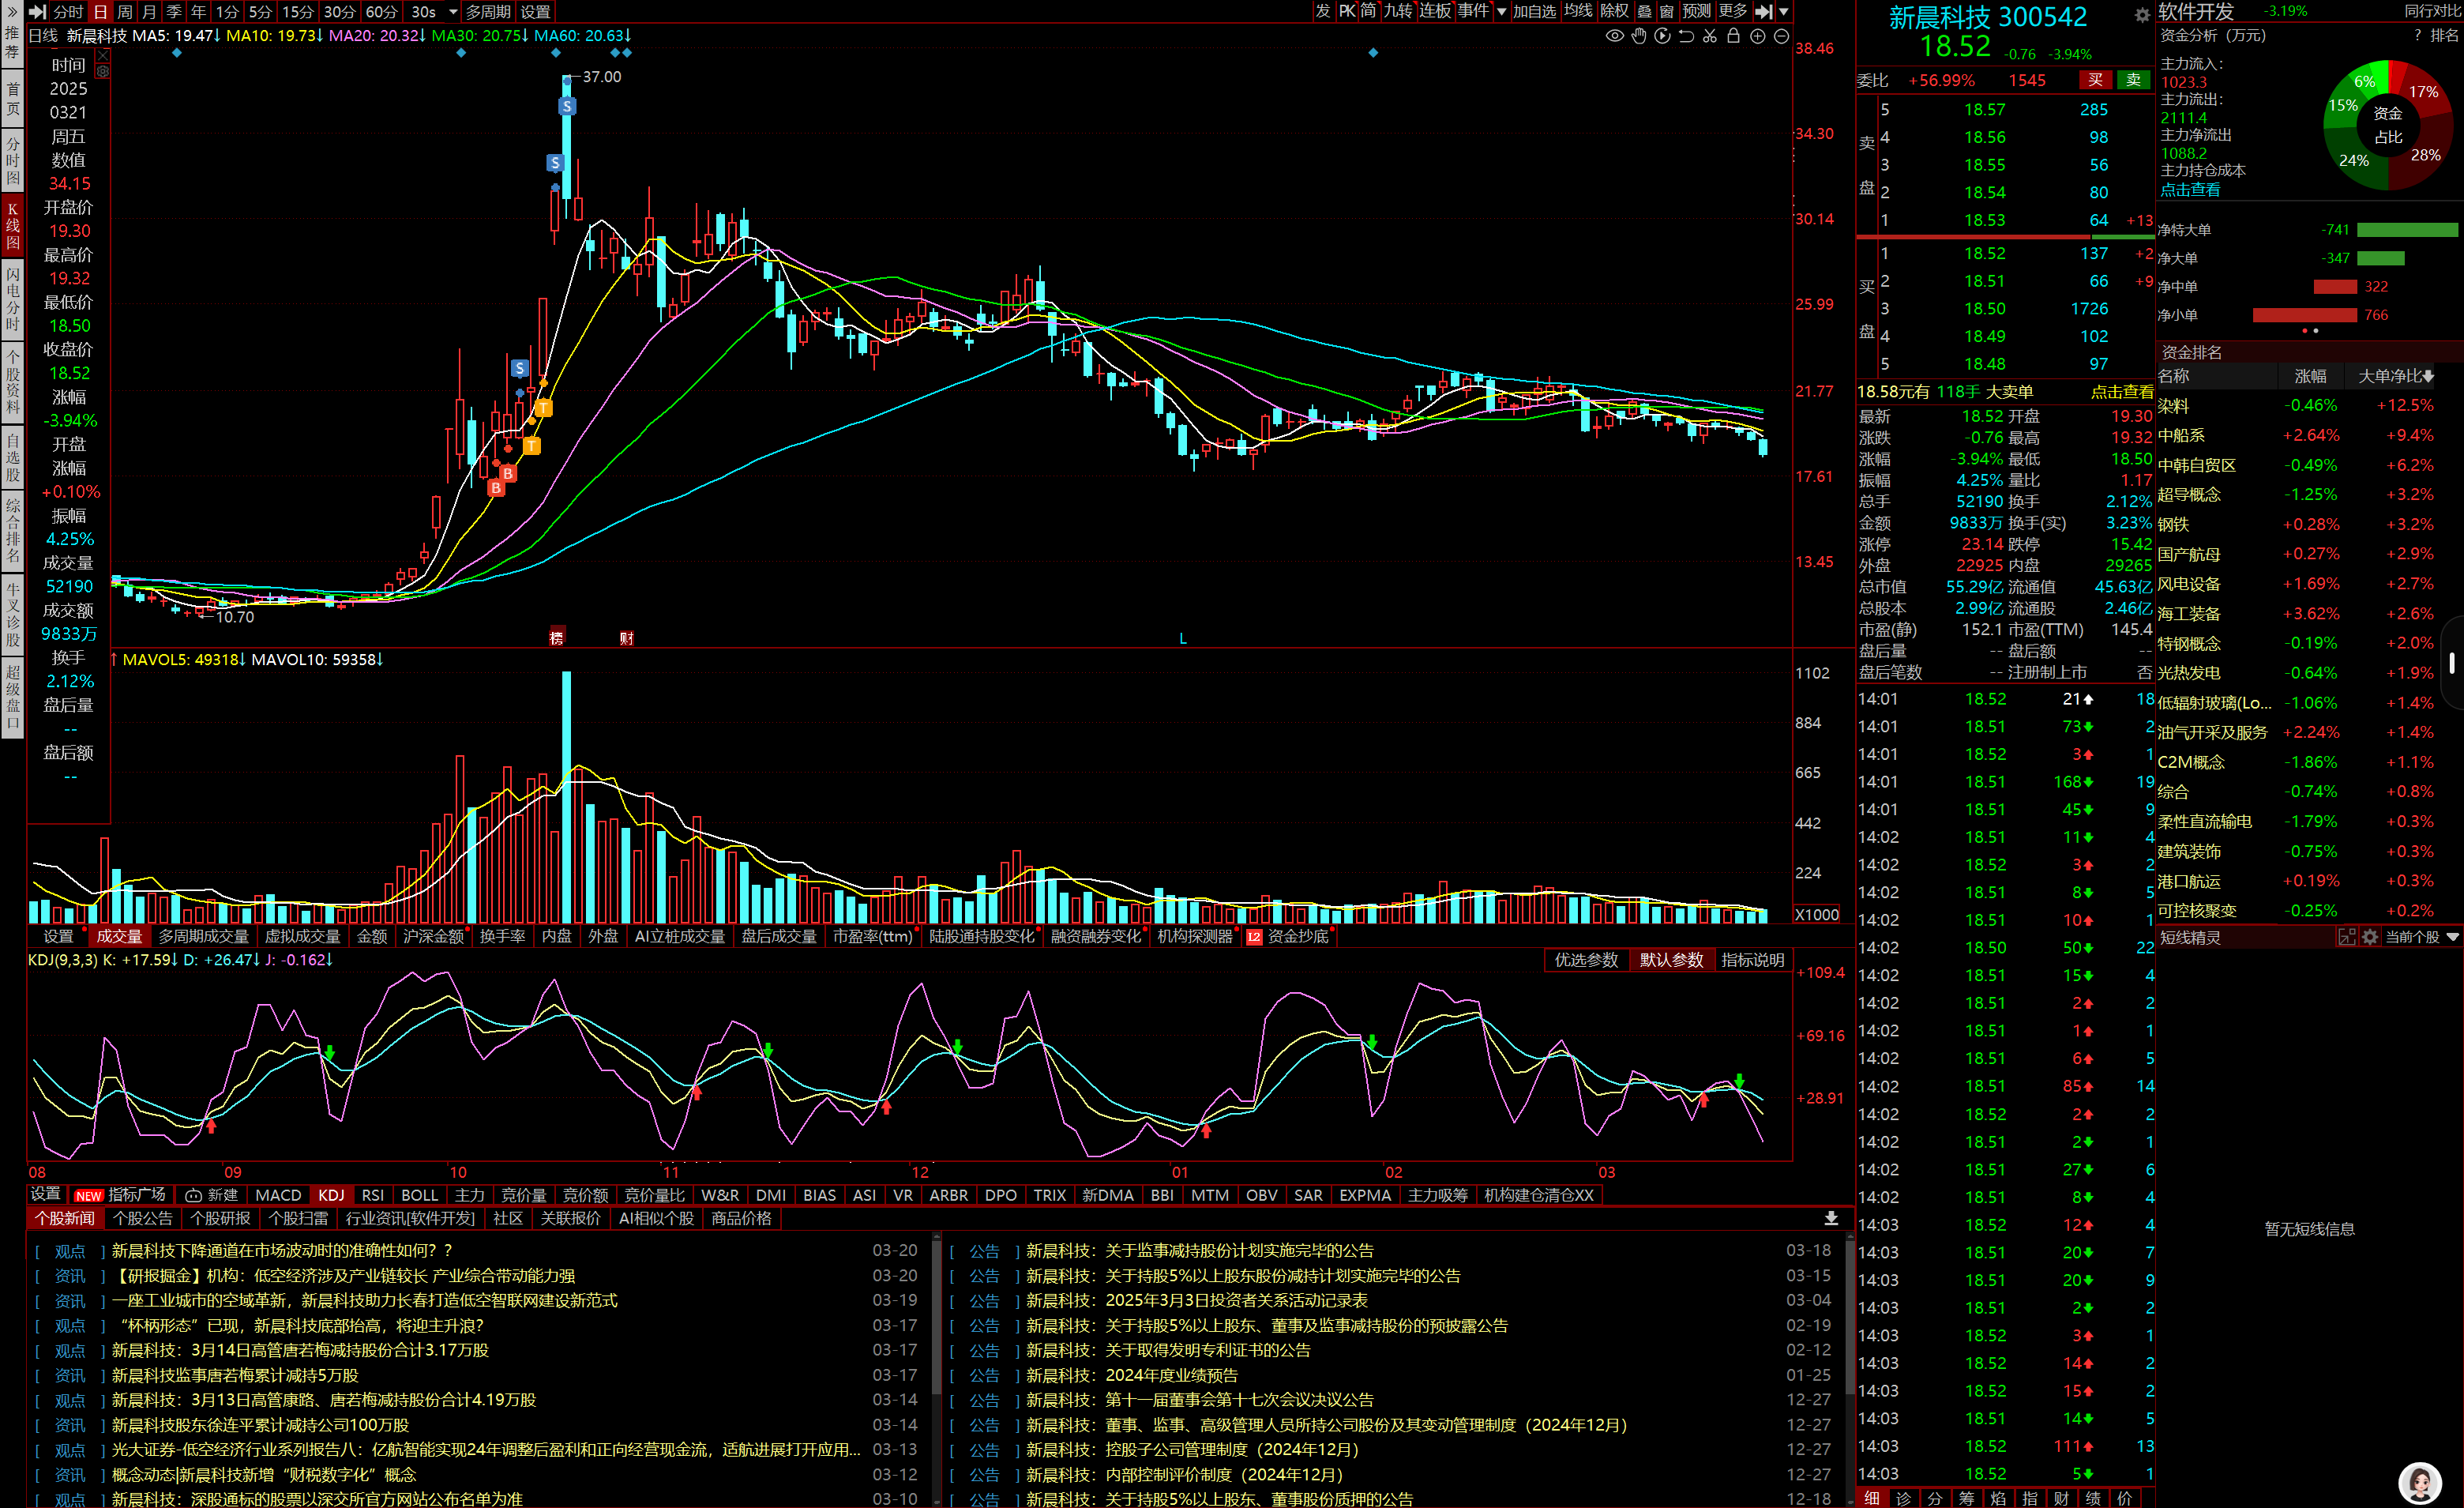Select the hand pan tool icon
2464x1508 pixels.
click(1638, 36)
